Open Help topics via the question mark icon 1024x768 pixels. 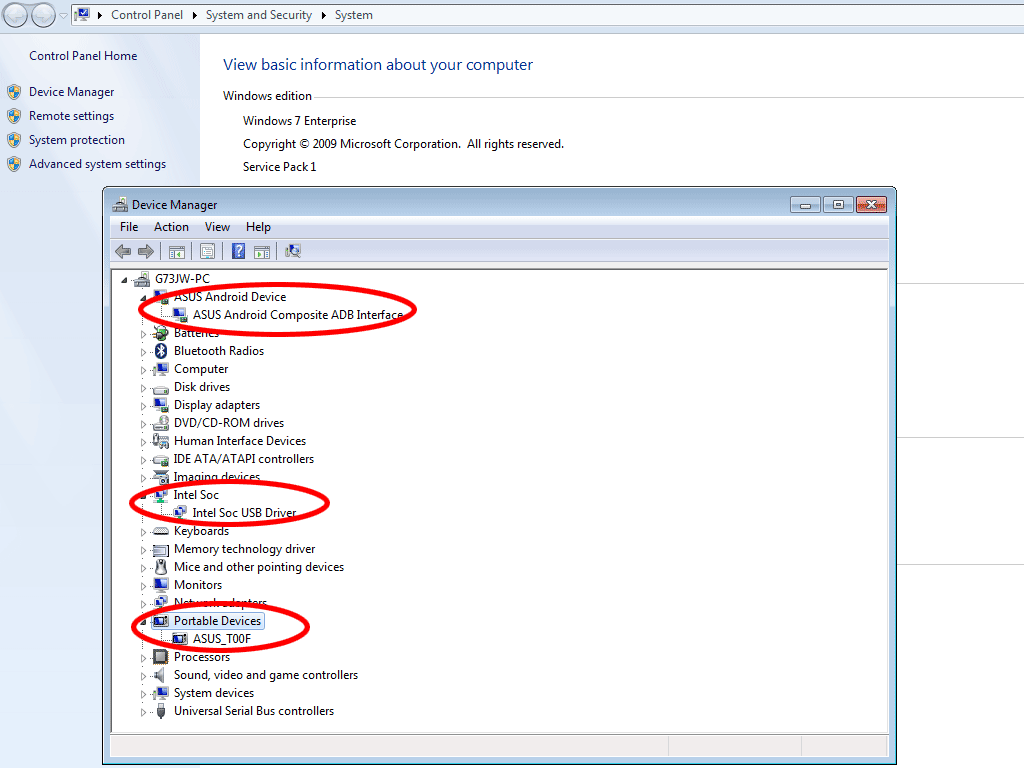(x=237, y=251)
